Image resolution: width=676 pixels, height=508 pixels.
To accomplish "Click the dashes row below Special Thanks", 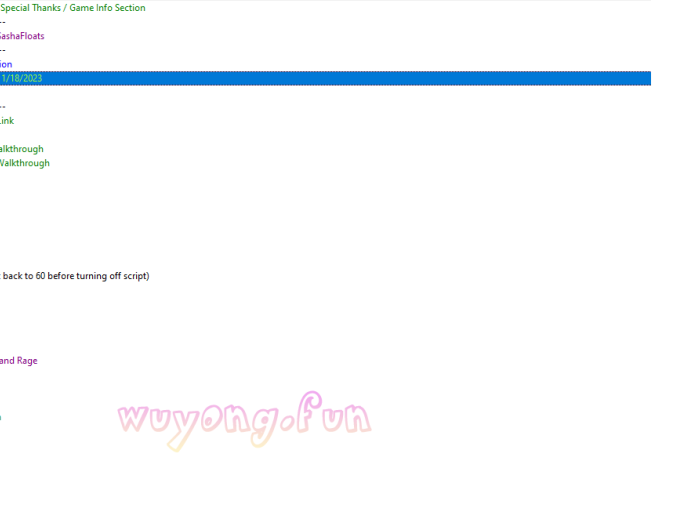I will pyautogui.click(x=3, y=22).
